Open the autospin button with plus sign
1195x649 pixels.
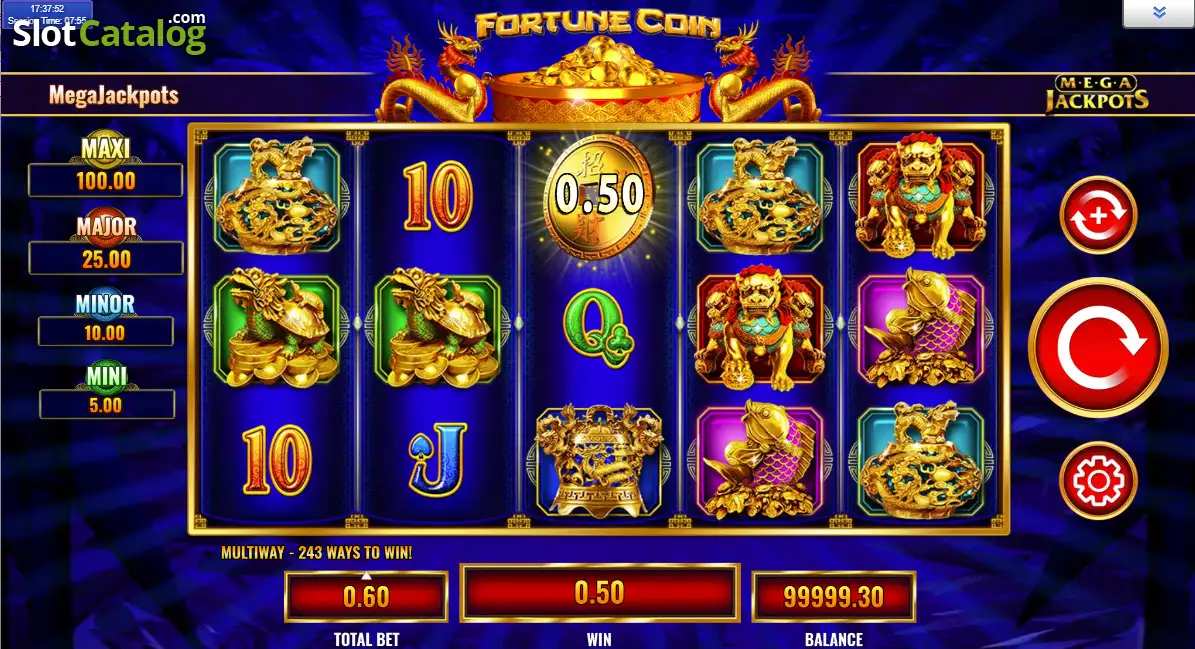(1098, 215)
